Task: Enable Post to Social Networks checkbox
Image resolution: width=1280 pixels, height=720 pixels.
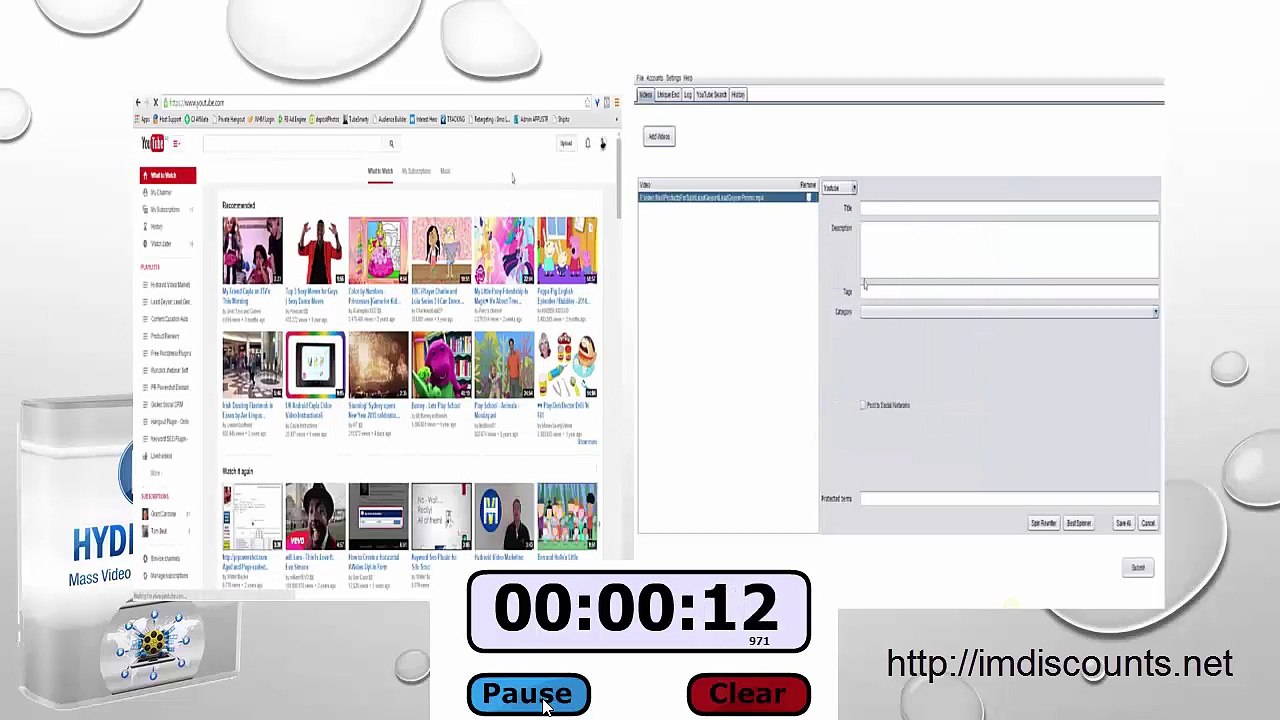Action: [863, 405]
